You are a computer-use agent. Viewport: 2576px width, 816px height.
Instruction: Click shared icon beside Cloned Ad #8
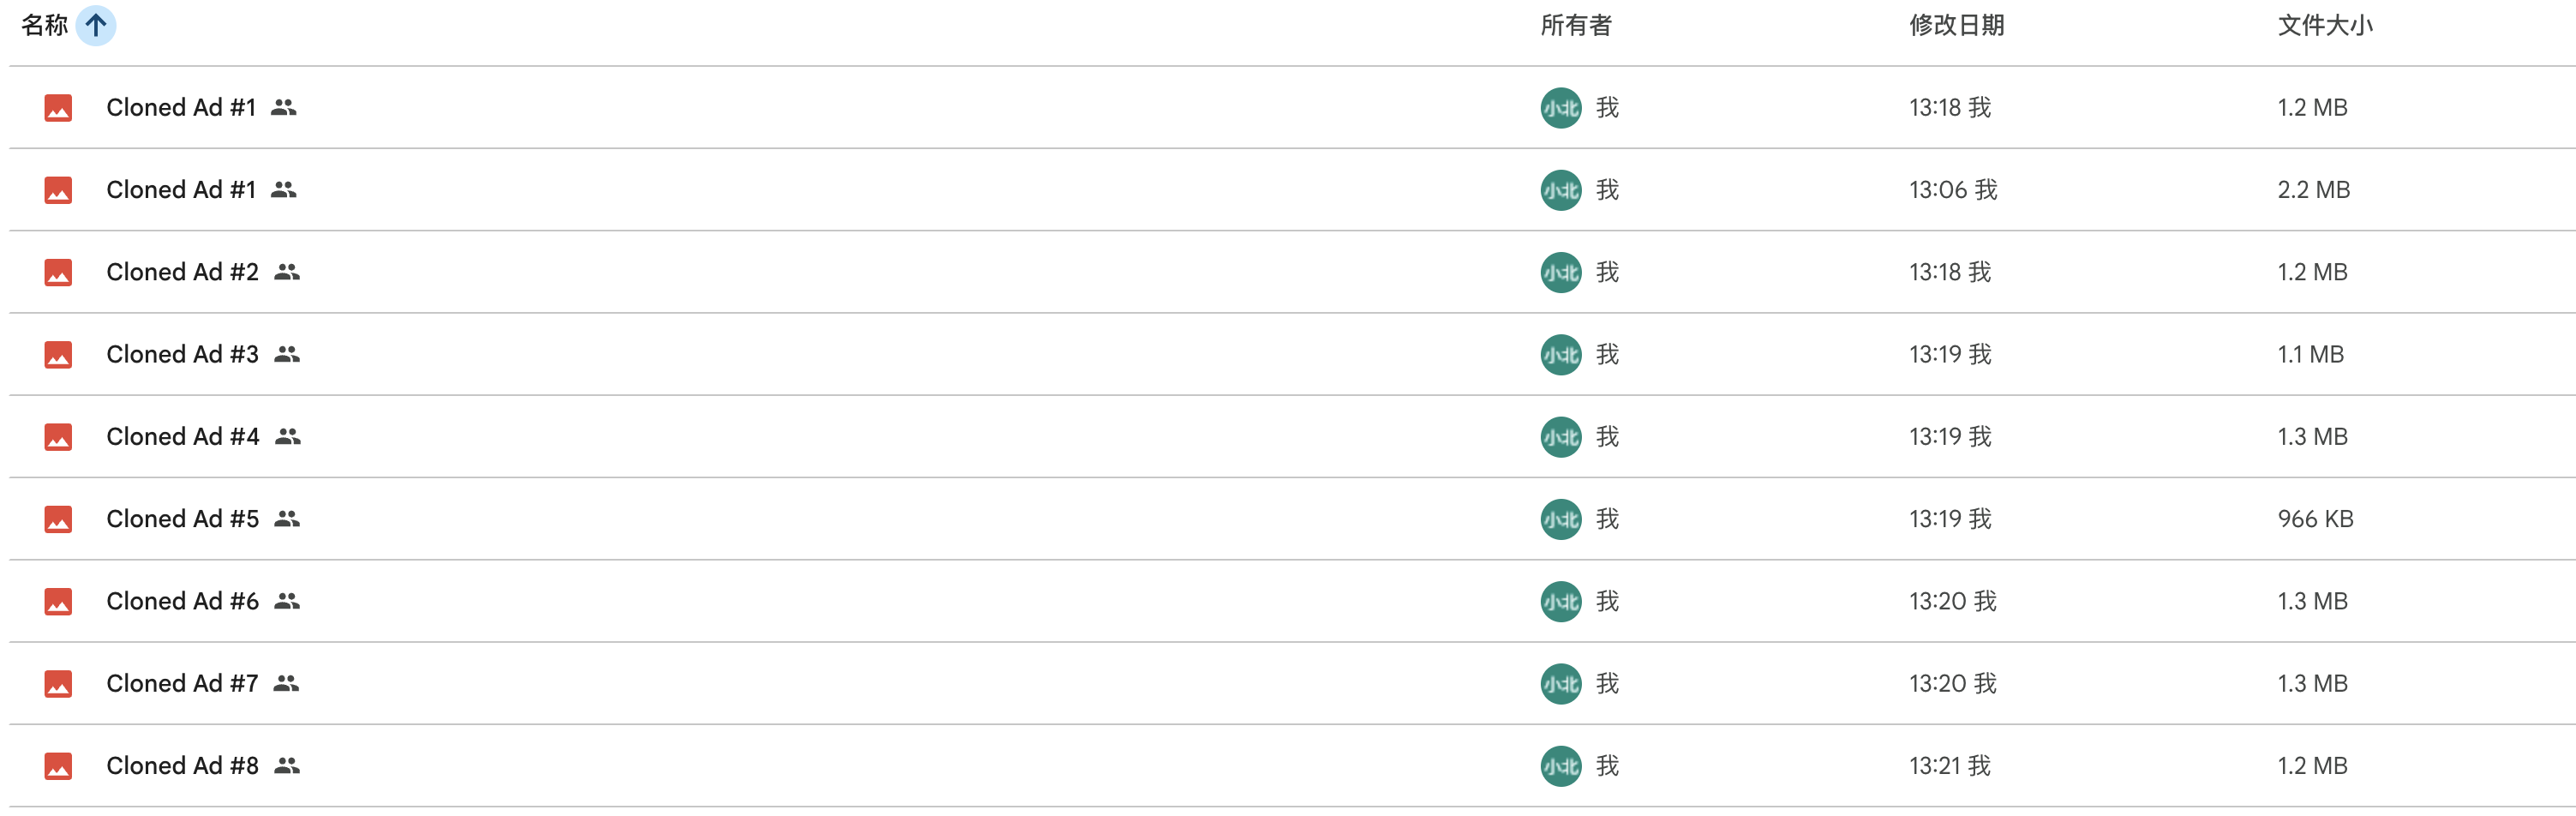(287, 766)
